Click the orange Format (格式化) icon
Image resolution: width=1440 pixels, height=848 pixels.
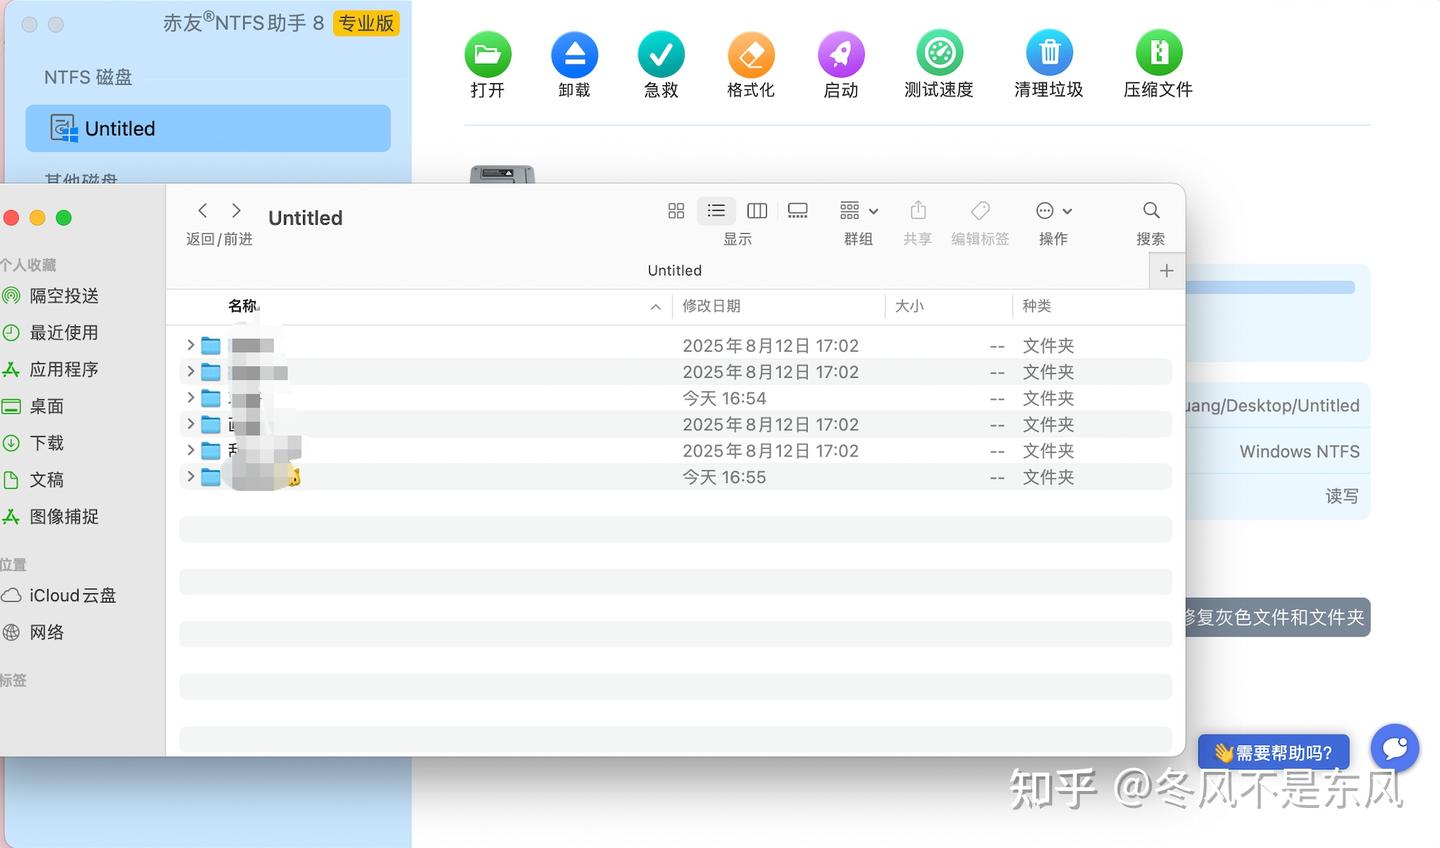[x=751, y=54]
